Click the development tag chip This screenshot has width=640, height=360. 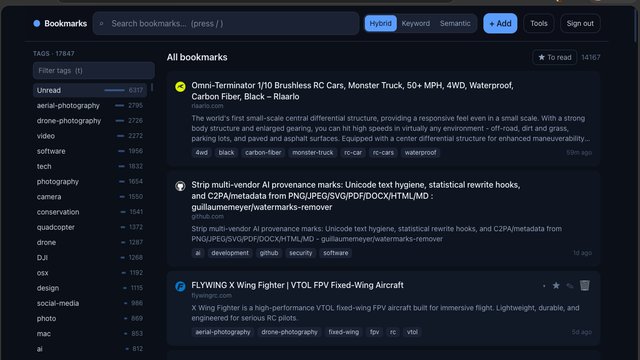coord(230,253)
